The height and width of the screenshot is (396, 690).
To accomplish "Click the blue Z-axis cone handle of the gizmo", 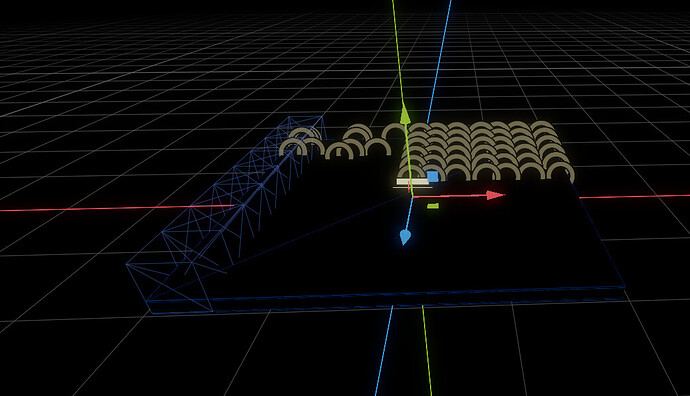I will pos(405,237).
